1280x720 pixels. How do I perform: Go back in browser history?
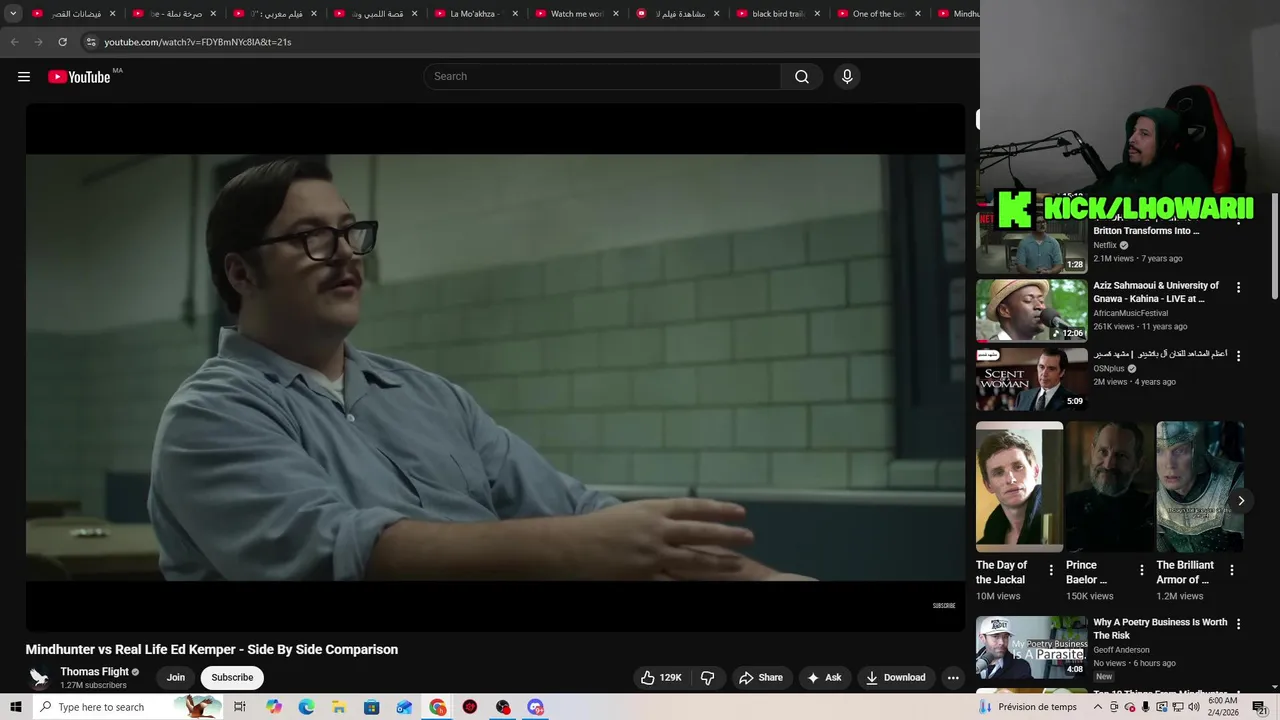pos(14,42)
